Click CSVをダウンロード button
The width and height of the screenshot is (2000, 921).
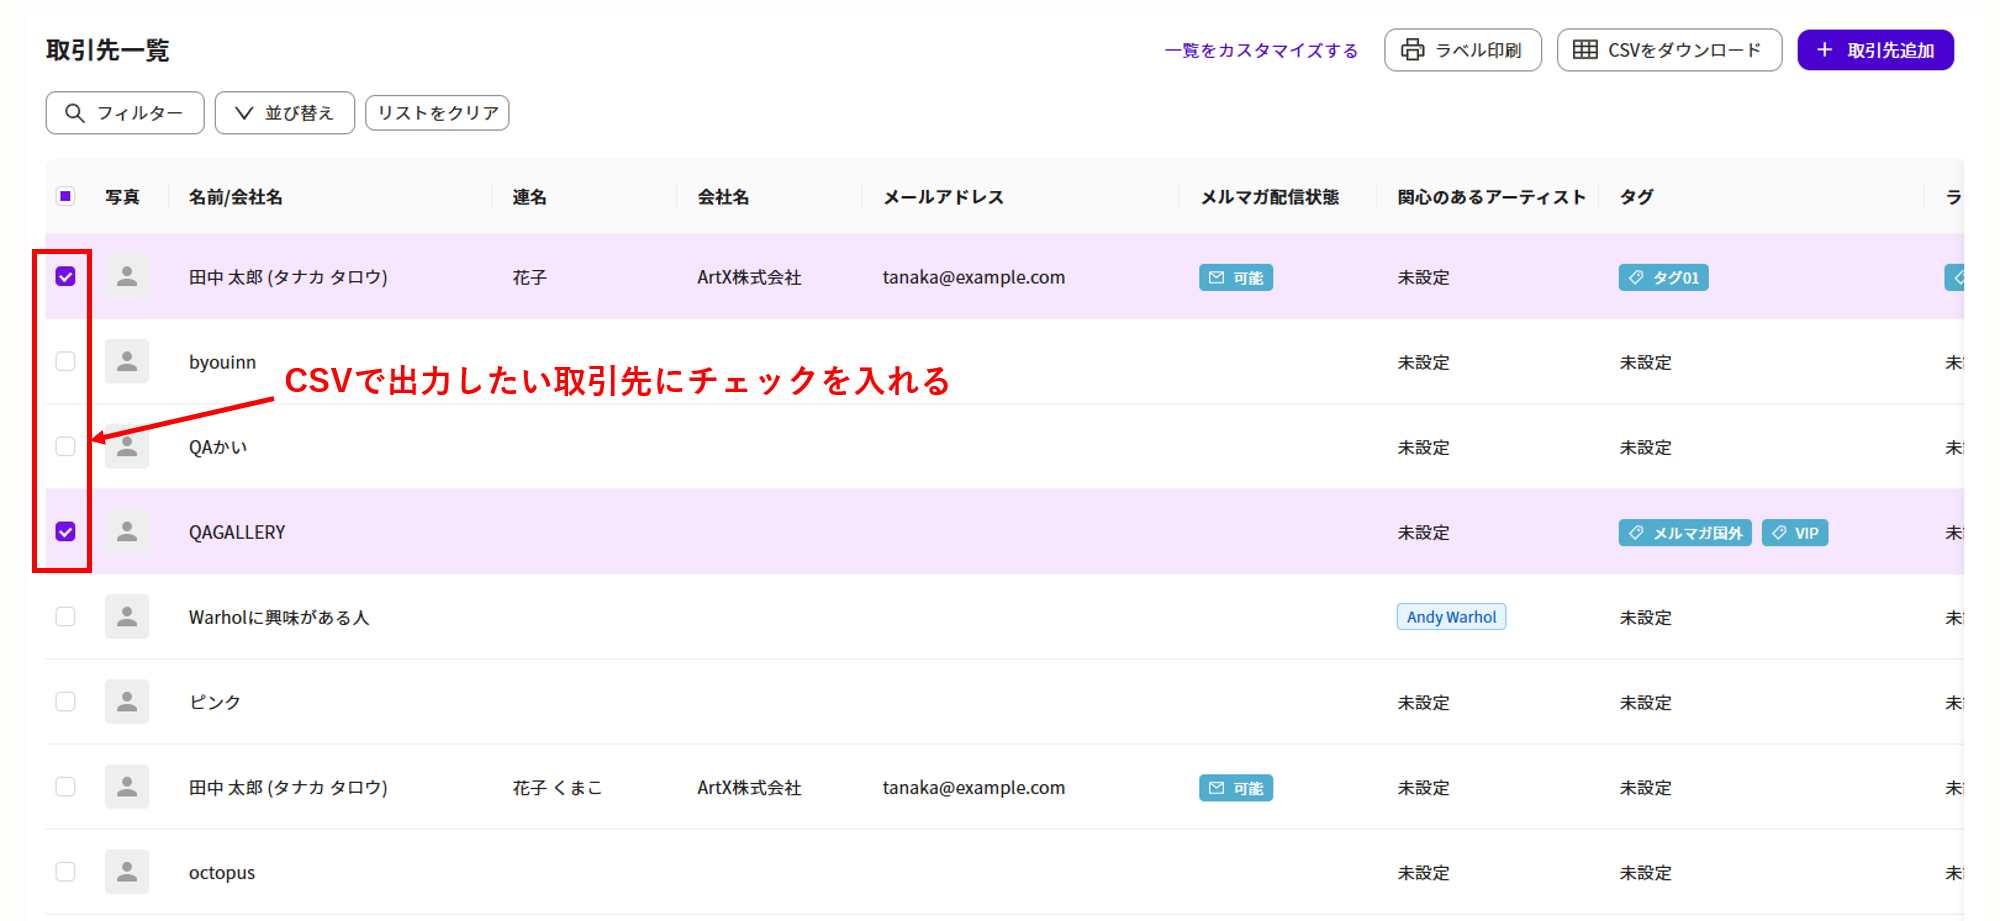(1669, 50)
